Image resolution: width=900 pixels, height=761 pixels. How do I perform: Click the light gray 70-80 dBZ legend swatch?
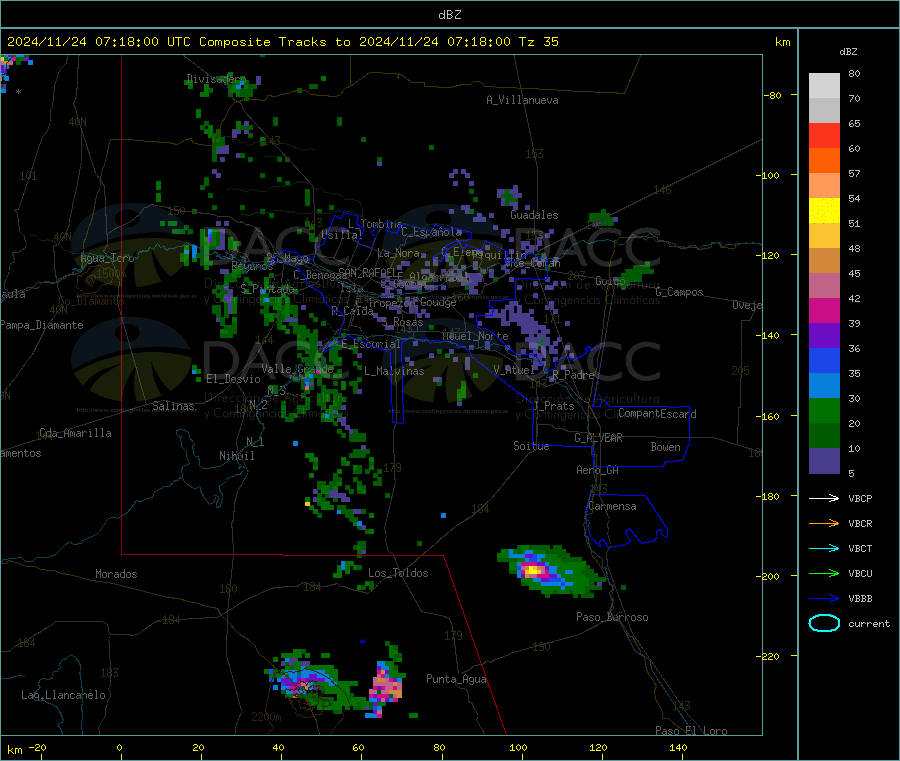(824, 86)
